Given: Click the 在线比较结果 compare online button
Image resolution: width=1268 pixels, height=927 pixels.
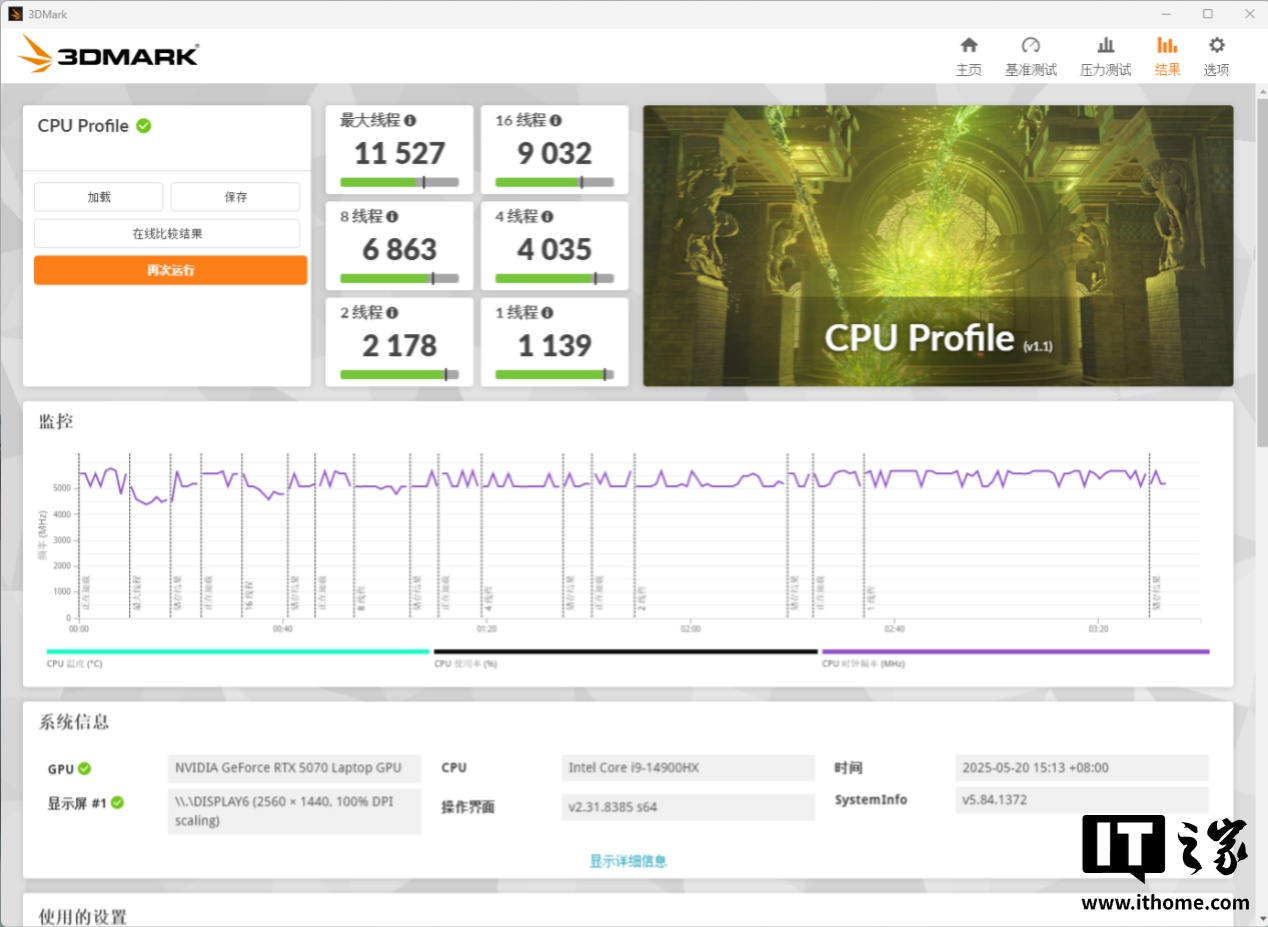Looking at the screenshot, I should coord(167,234).
